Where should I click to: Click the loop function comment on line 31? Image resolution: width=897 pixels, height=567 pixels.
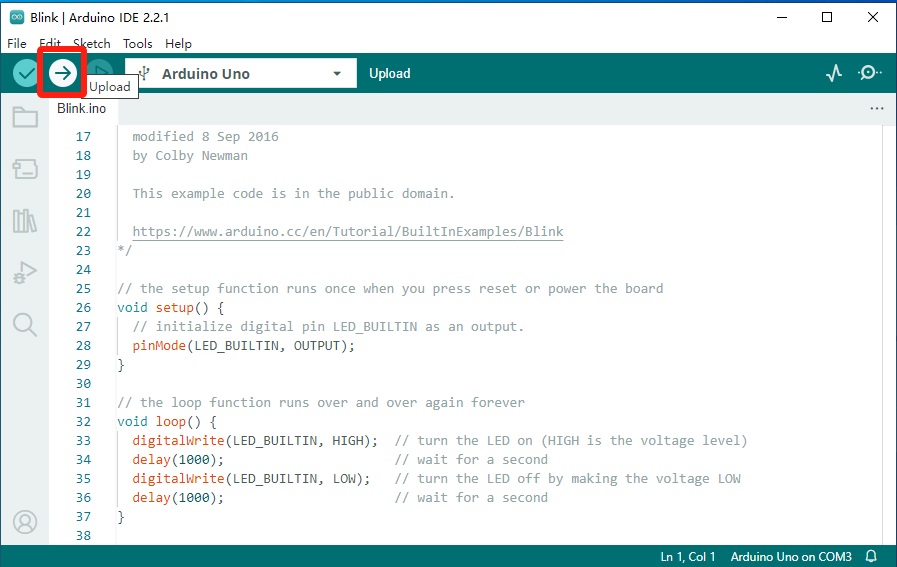(321, 403)
